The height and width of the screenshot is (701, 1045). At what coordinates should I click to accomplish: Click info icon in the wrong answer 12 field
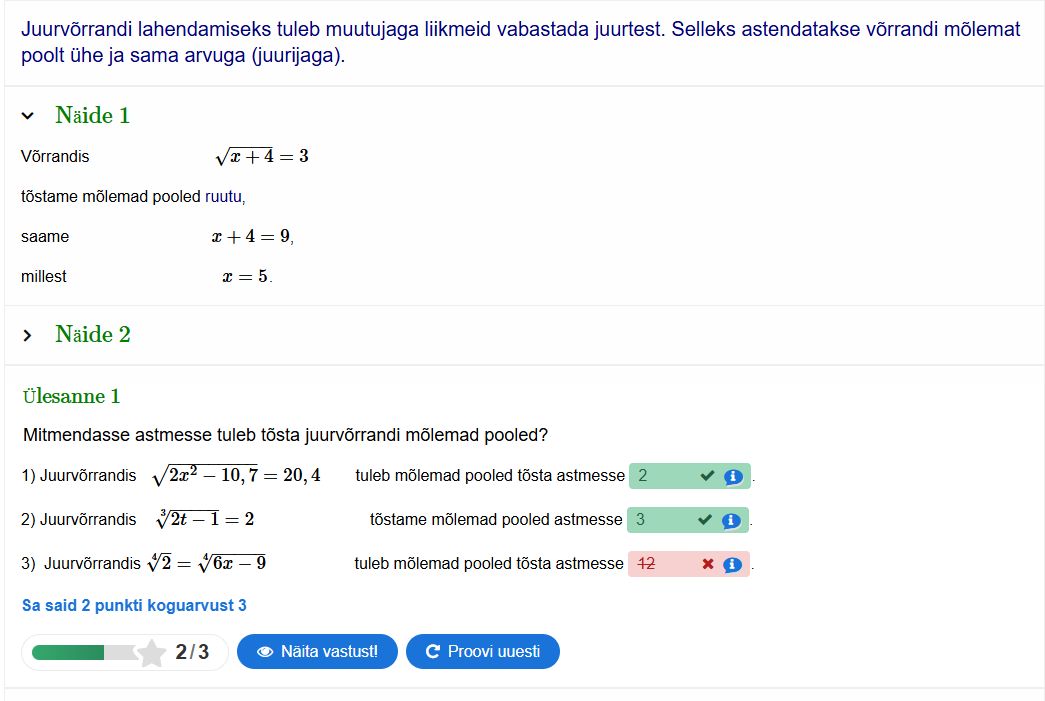click(x=732, y=565)
